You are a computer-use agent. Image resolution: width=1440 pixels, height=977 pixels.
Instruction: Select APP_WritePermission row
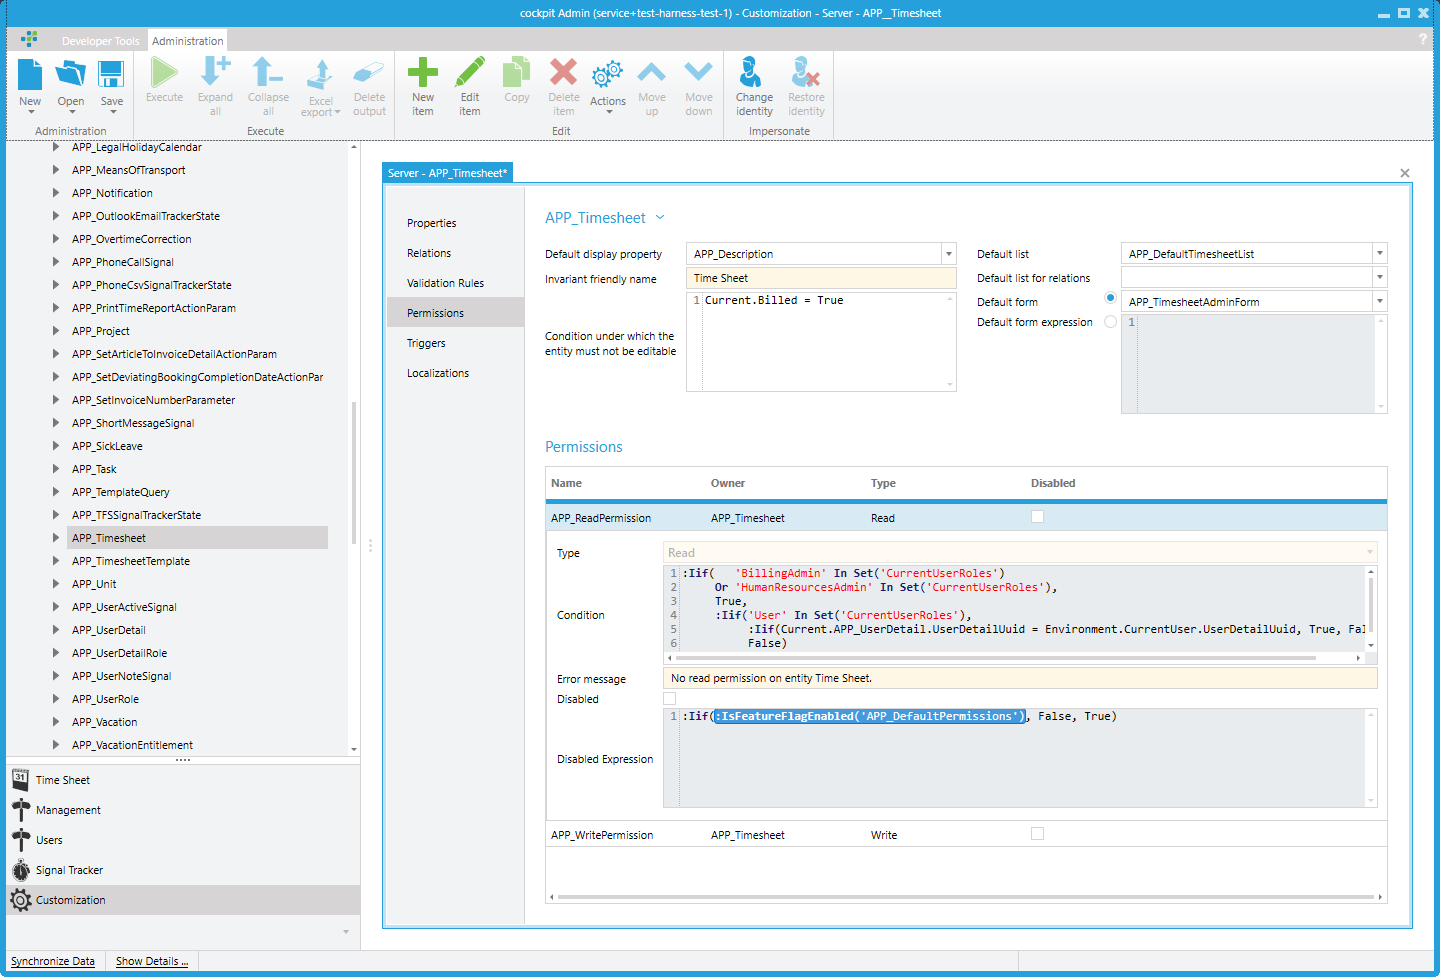click(x=967, y=834)
